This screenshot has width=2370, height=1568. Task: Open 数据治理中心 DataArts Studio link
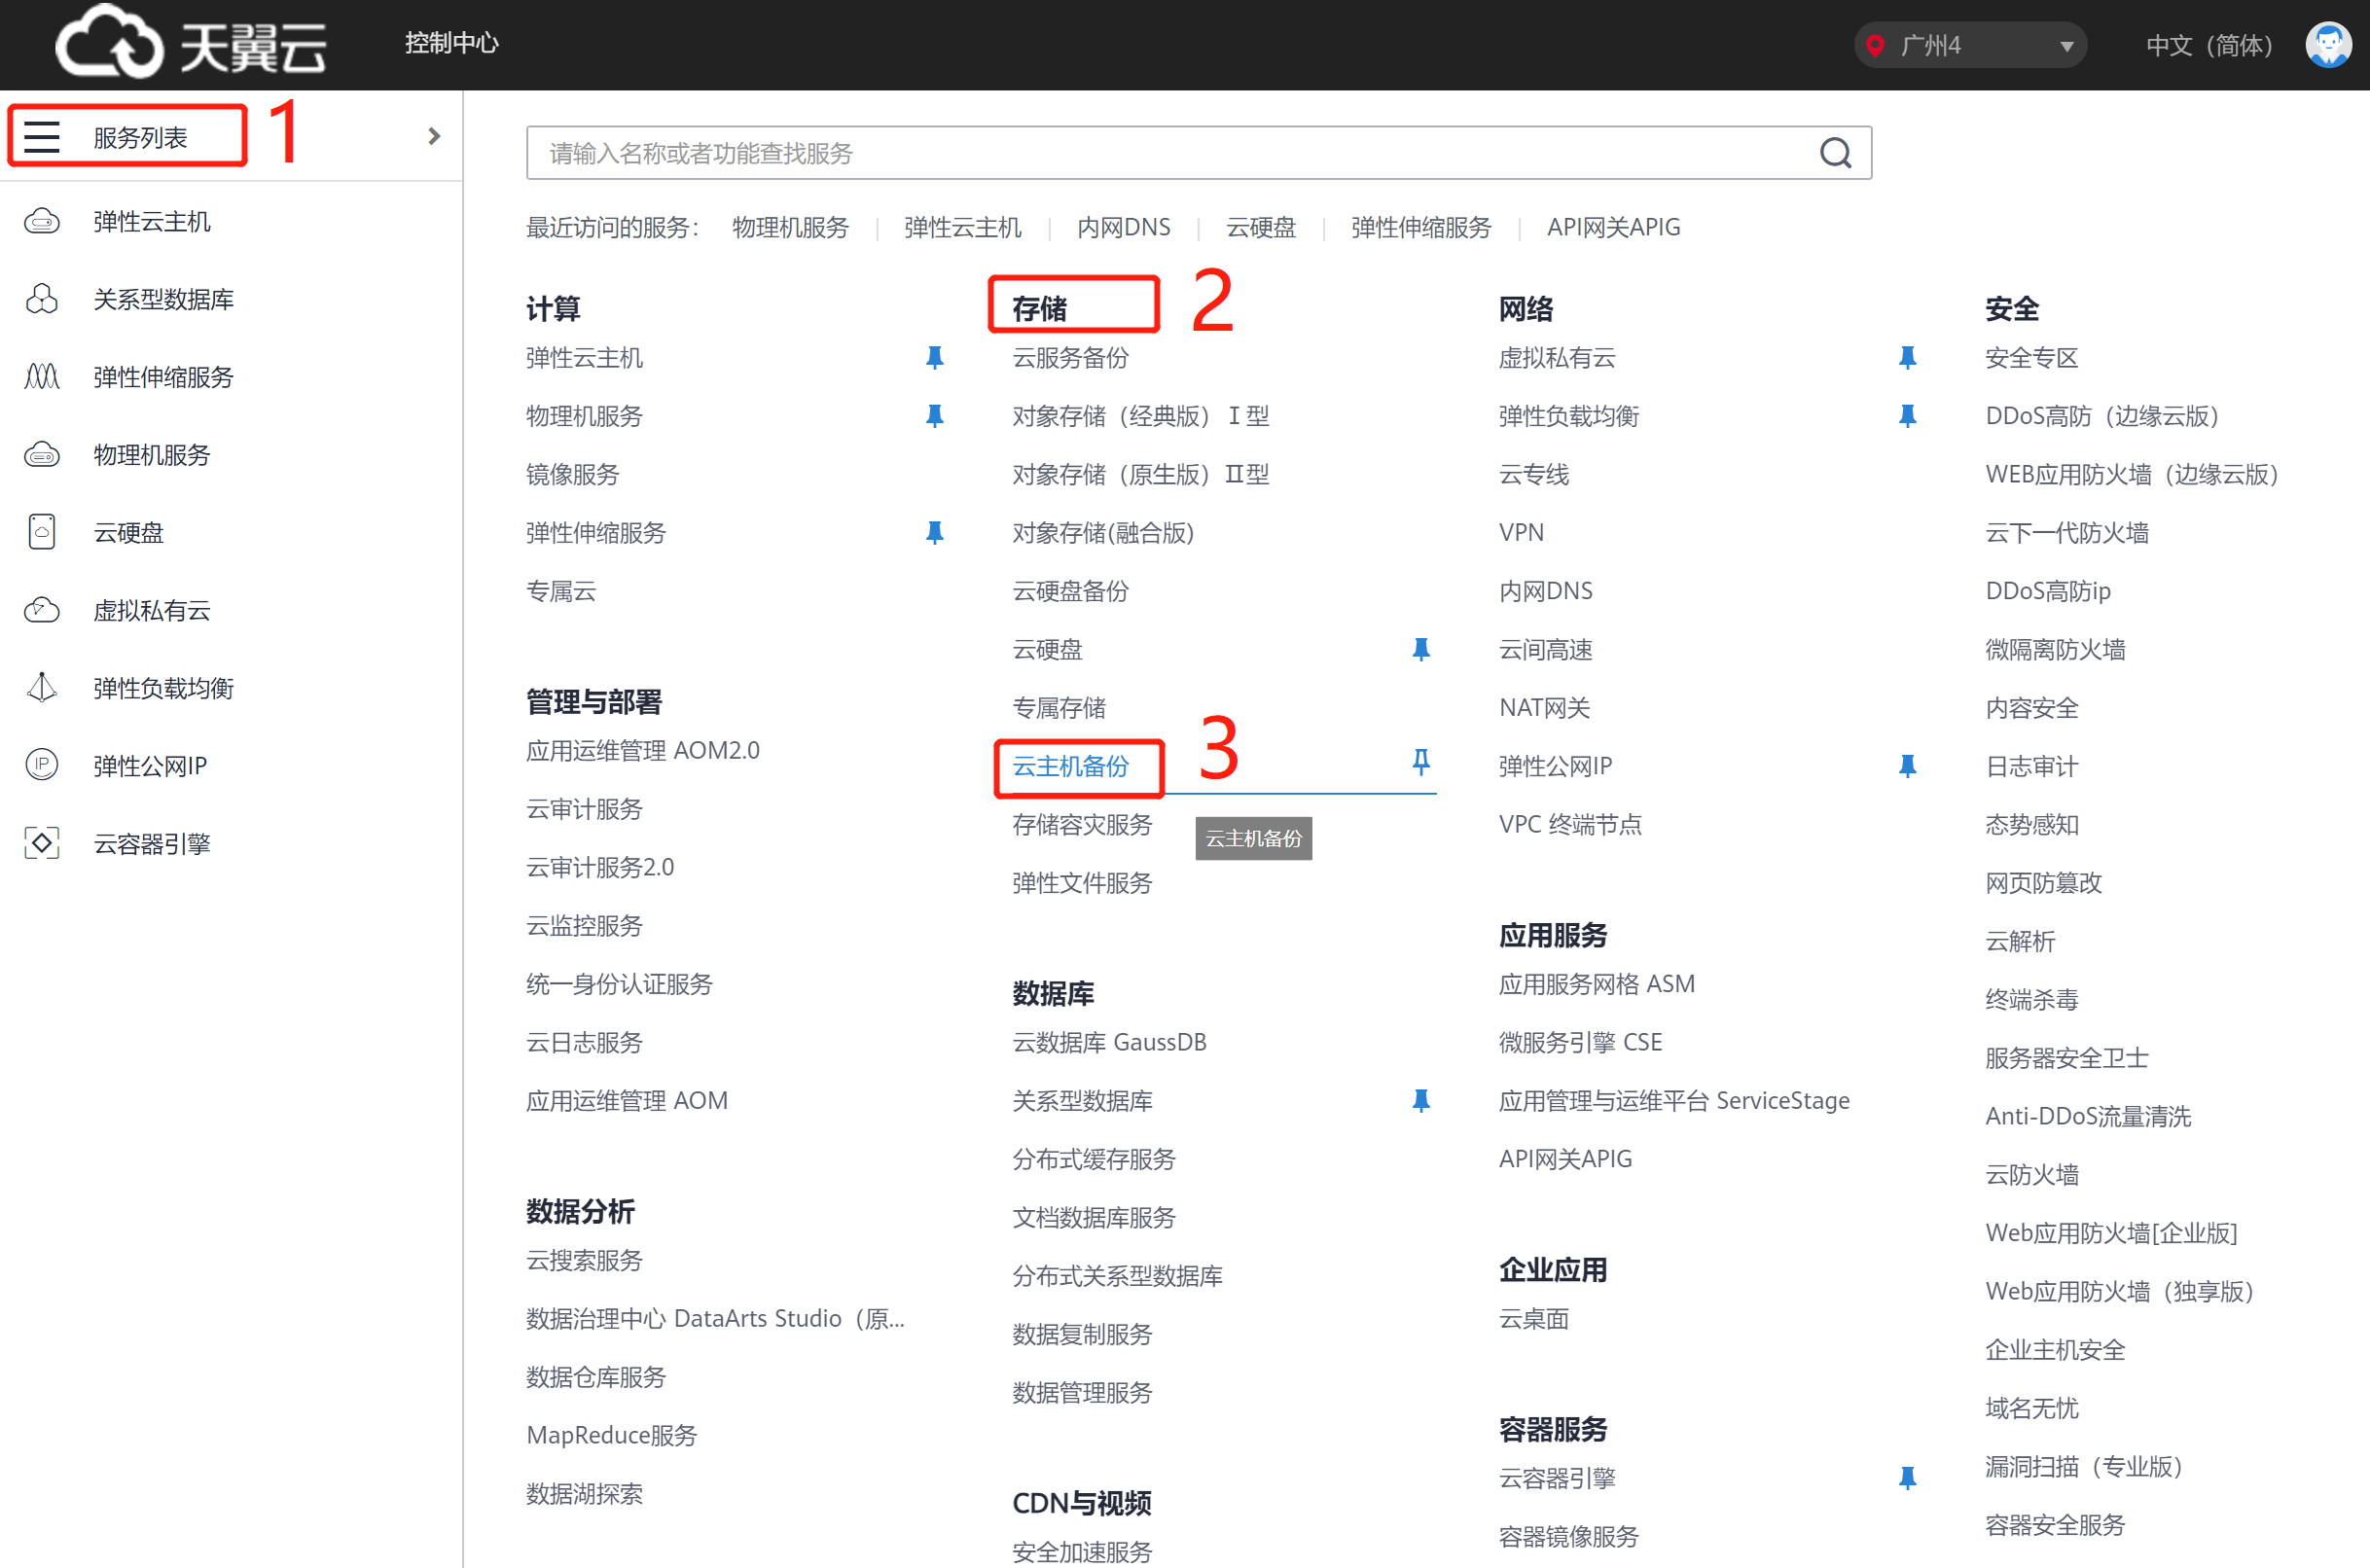[x=715, y=1319]
